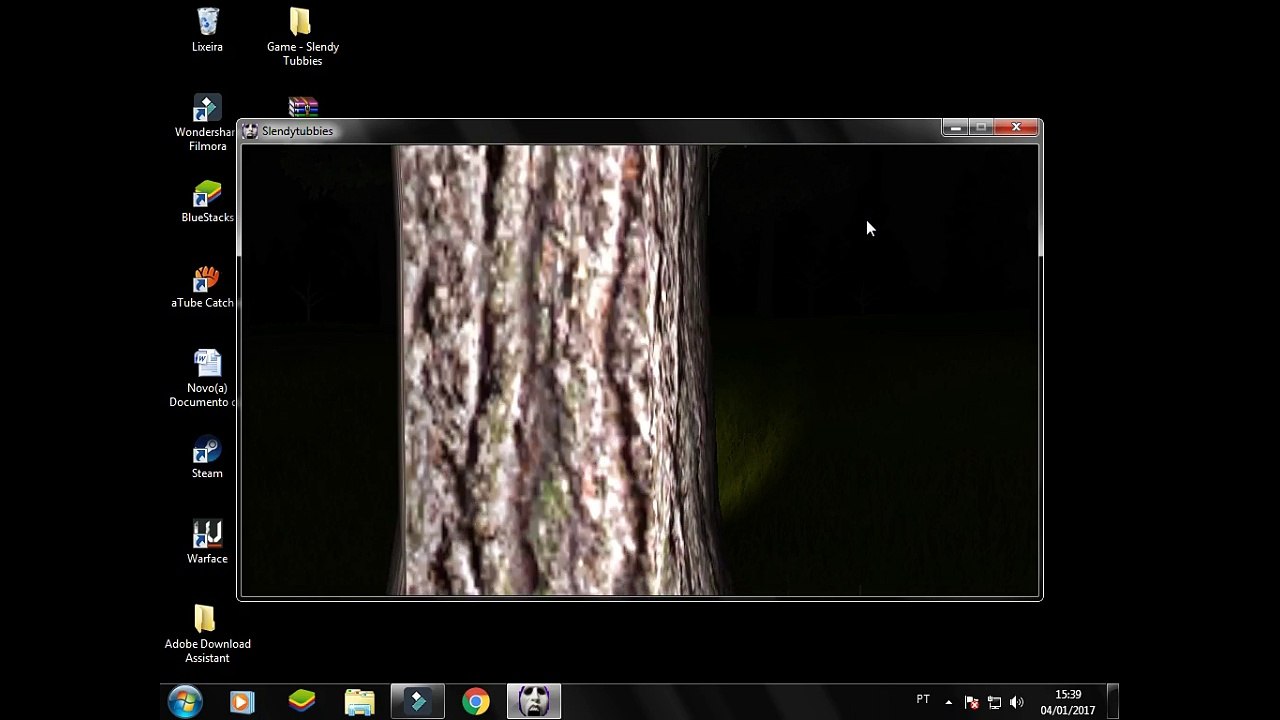The image size is (1280, 720).
Task: Click the Show Desktop button
Action: click(1113, 702)
